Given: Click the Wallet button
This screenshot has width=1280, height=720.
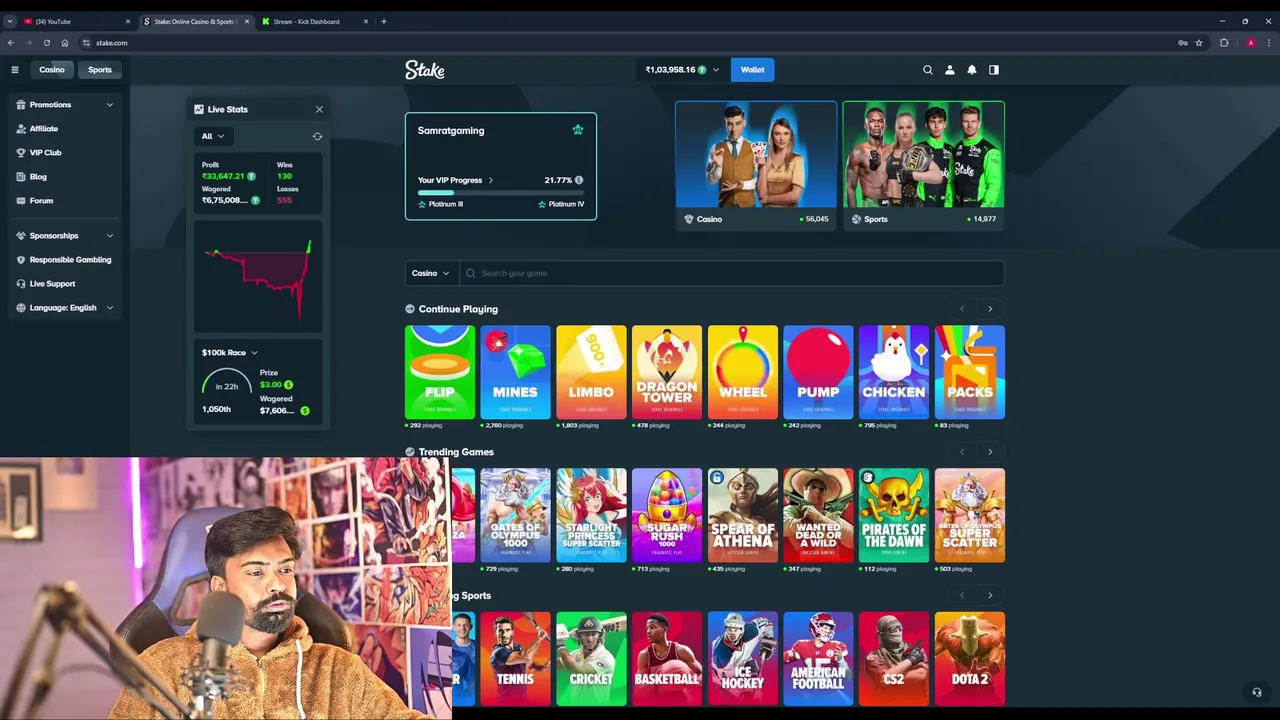Looking at the screenshot, I should tap(752, 70).
